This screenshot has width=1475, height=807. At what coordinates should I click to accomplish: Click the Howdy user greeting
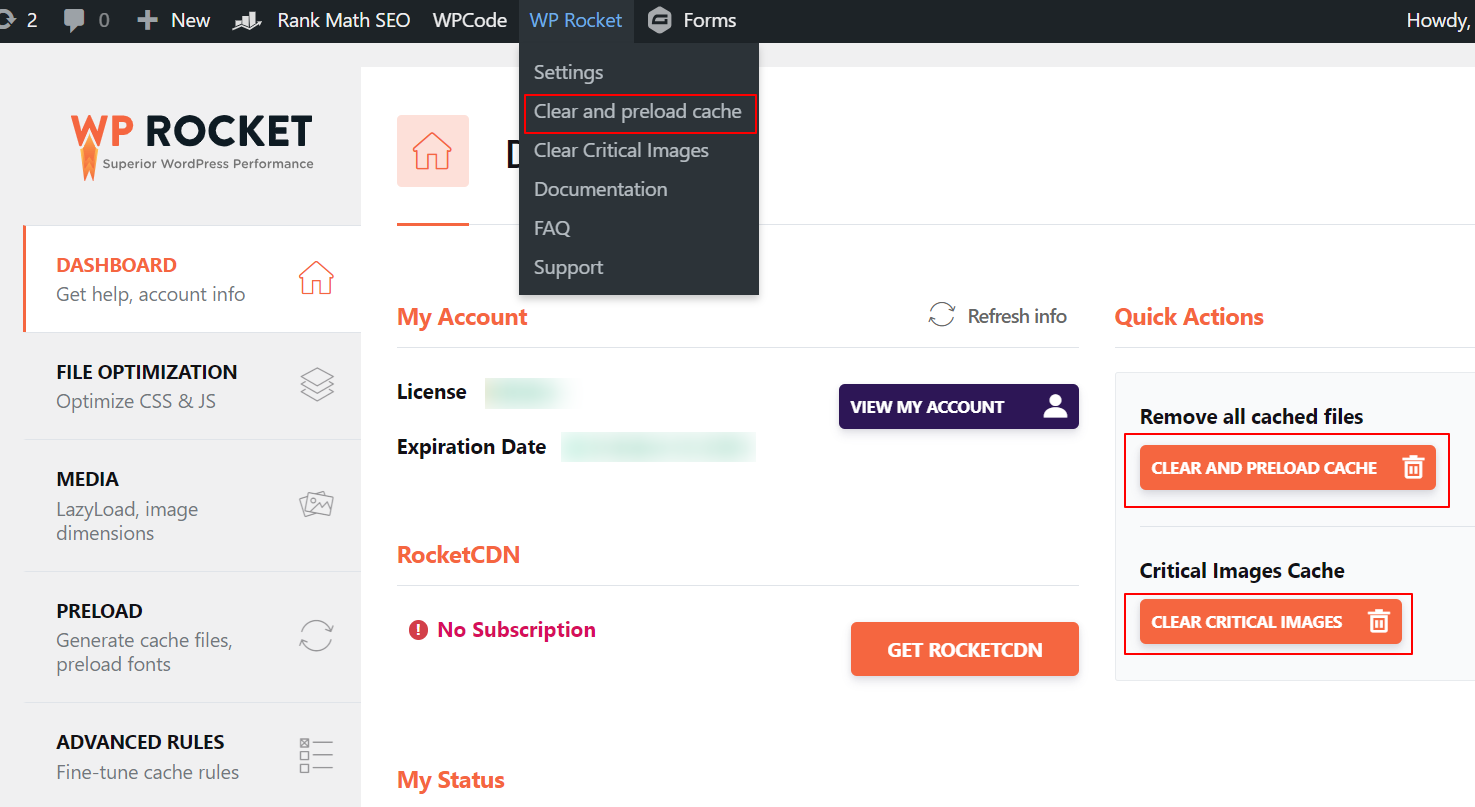(x=1440, y=20)
